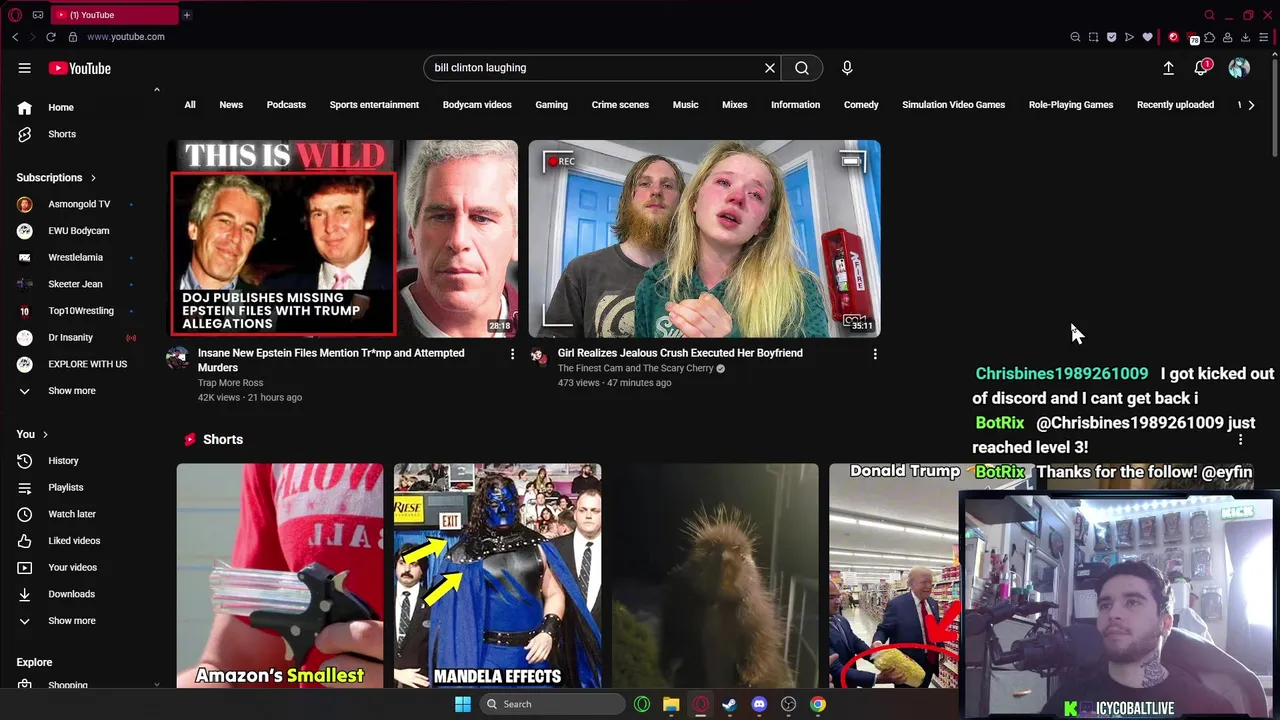Select the Podcasts filter chip
This screenshot has height=720, width=1280.
point(286,105)
